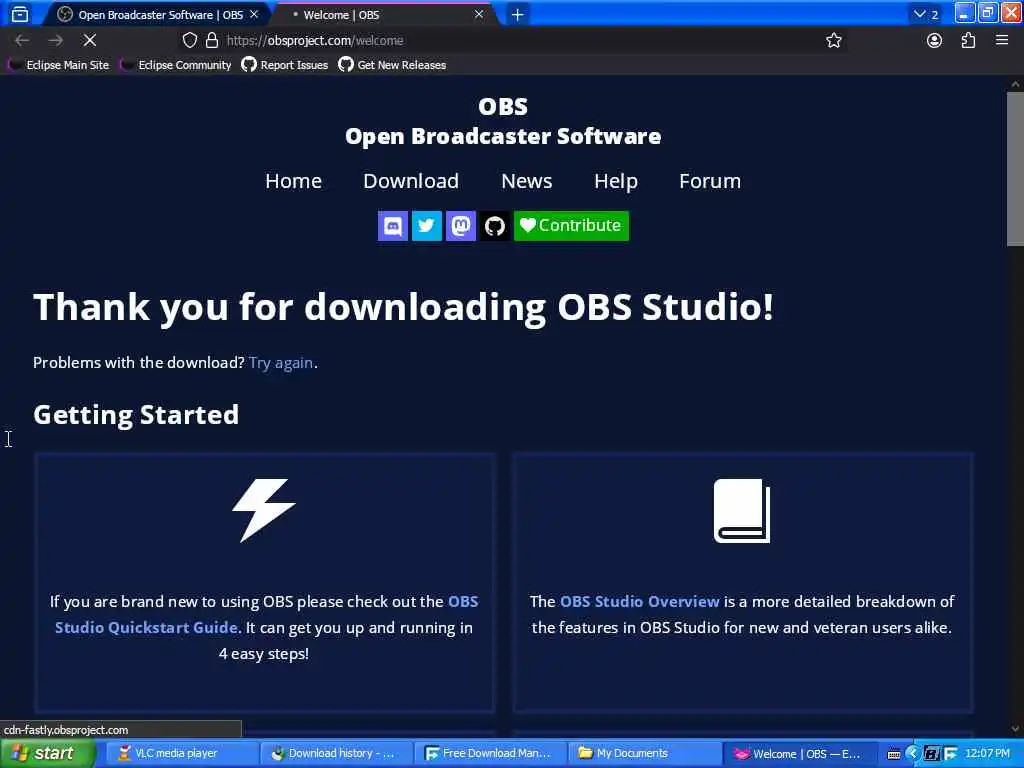This screenshot has height=768, width=1024.
Task: Go to the Home nav item
Action: (x=293, y=181)
